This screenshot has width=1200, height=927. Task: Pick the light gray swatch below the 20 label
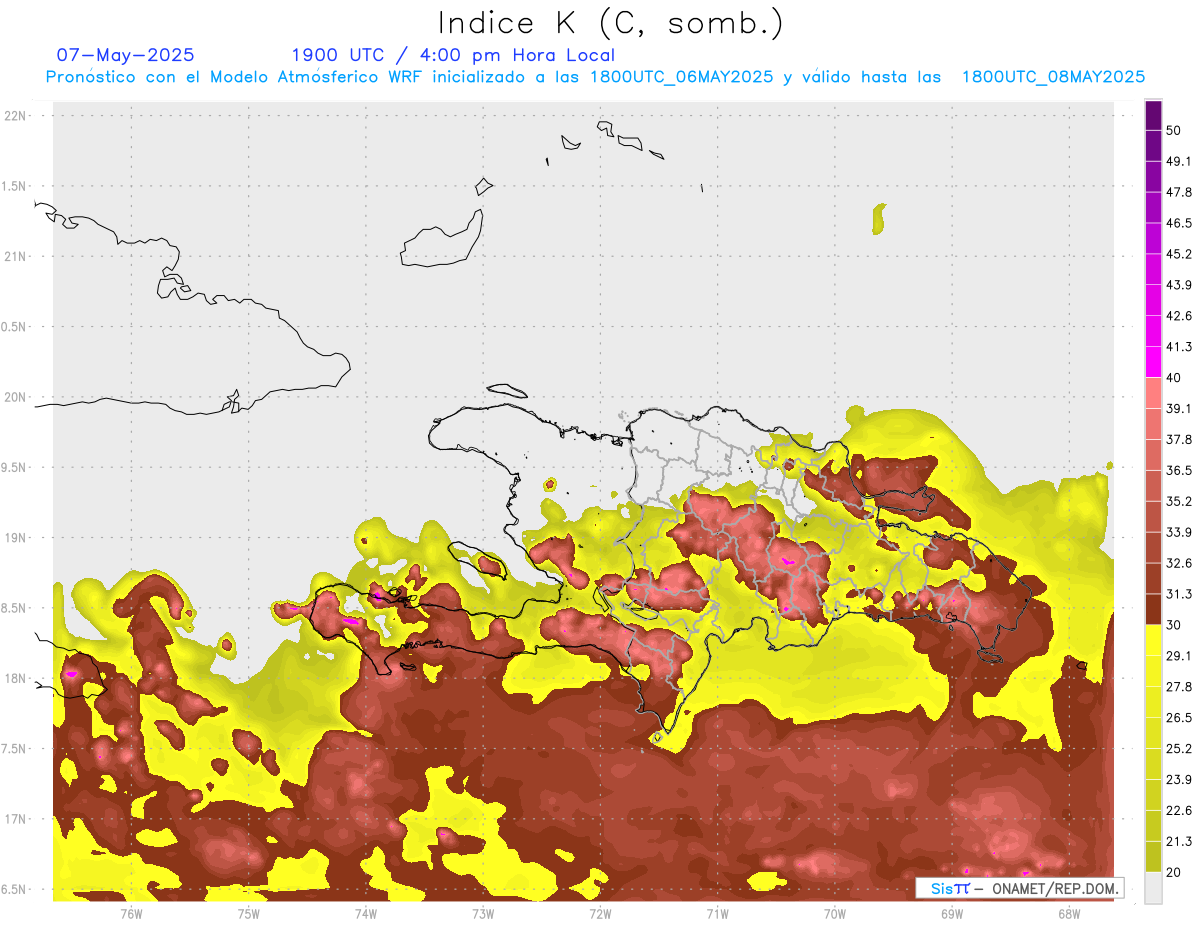tap(1153, 888)
